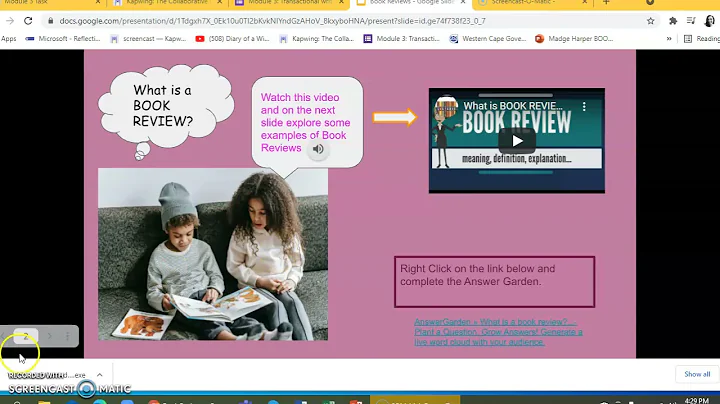The width and height of the screenshot is (720, 404).
Task: Open the 'Module 3: Transacti...' bookmark
Action: (402, 39)
